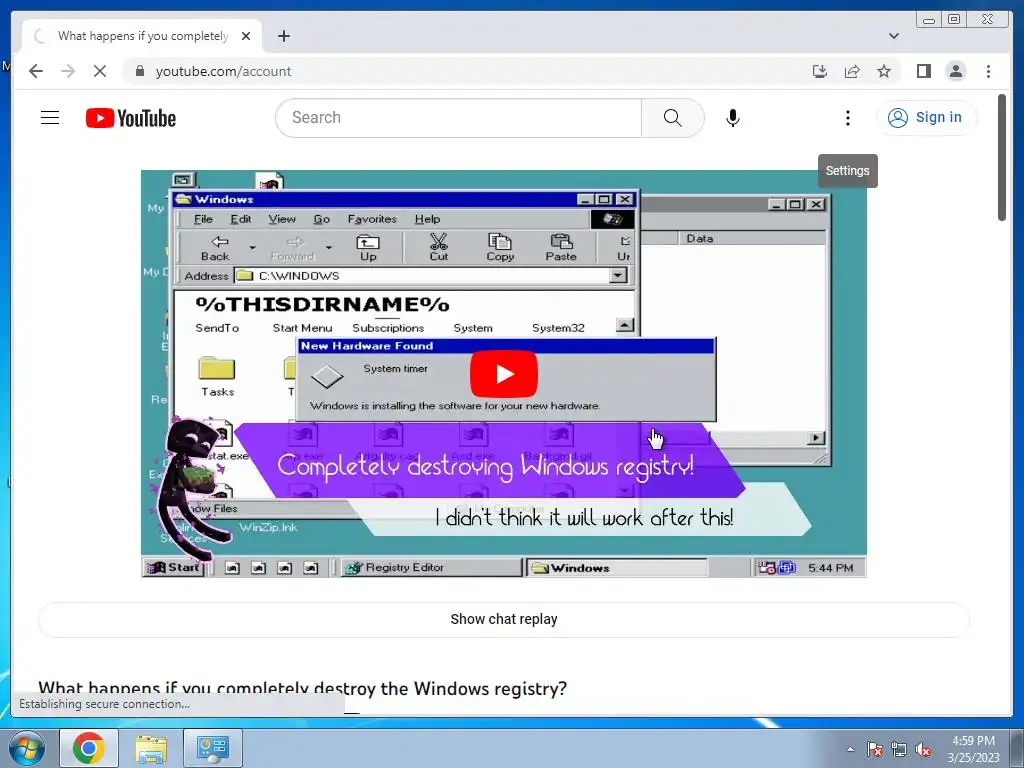Open YouTube settings three-dot menu
The image size is (1024, 768).
[848, 118]
